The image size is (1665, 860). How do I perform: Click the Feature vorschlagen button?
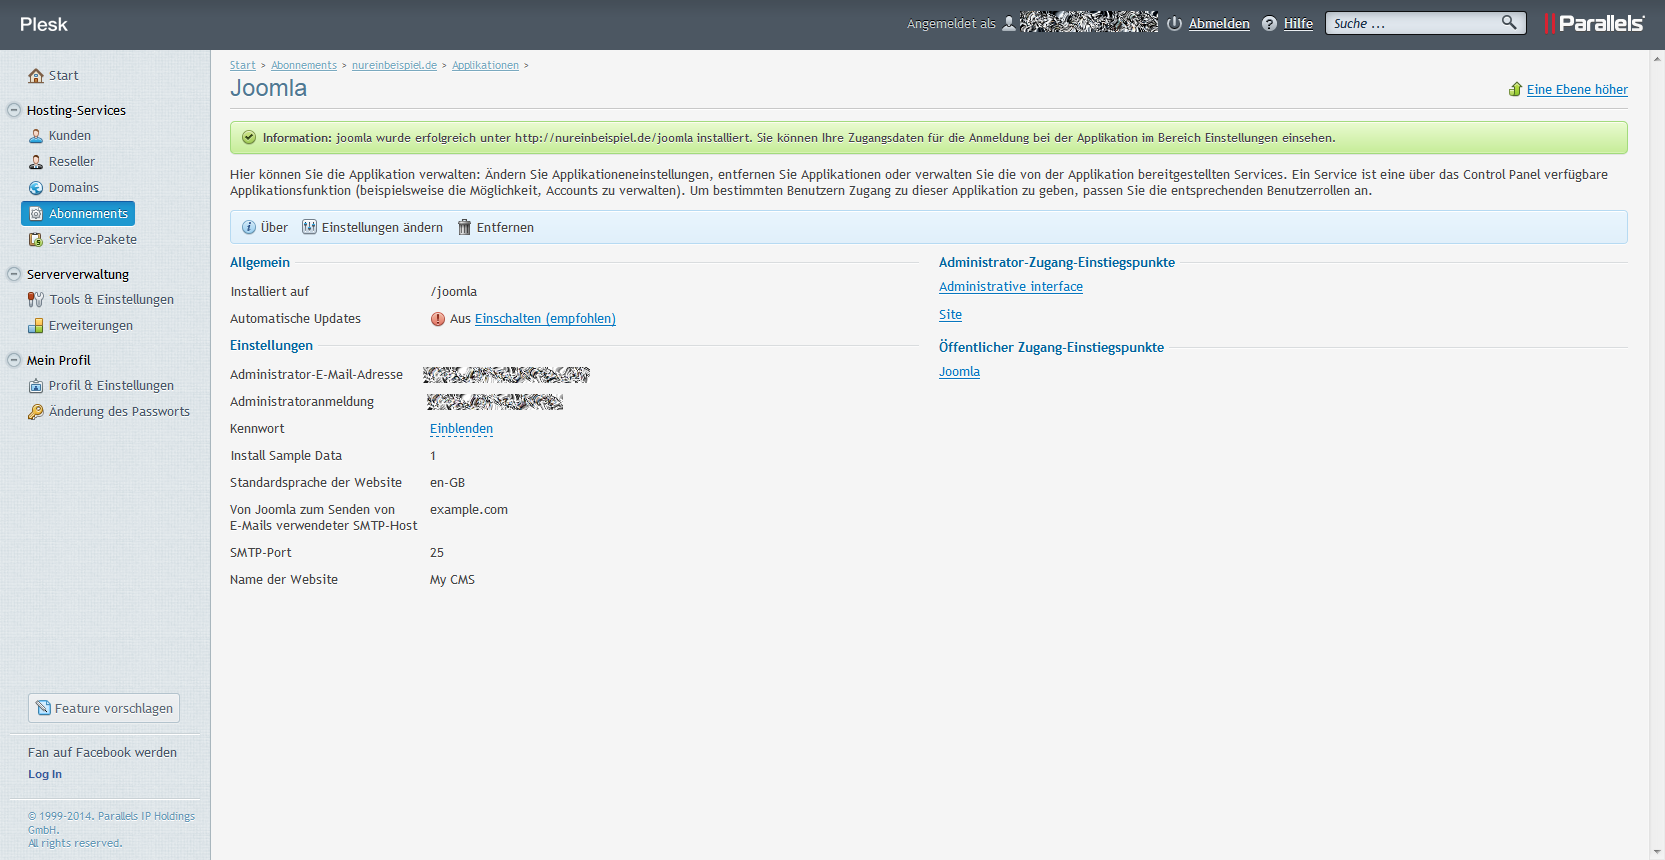pyautogui.click(x=104, y=708)
